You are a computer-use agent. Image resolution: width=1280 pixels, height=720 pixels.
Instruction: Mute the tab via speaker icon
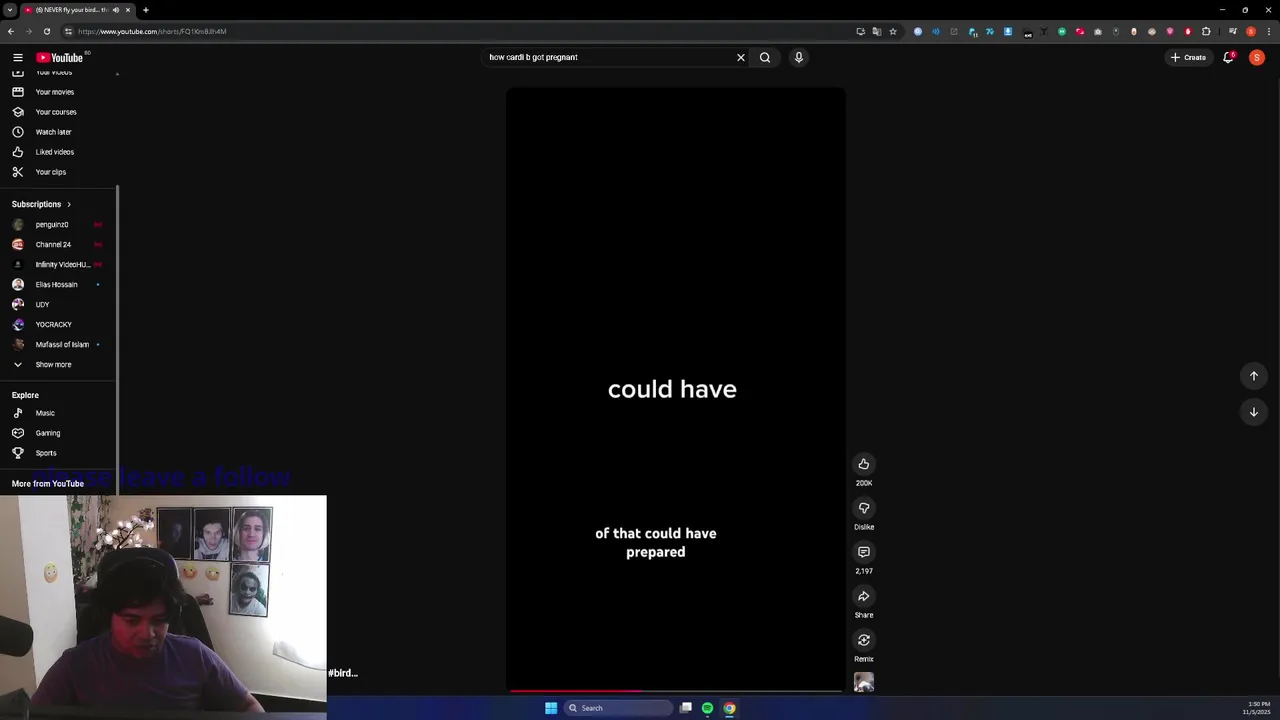115,10
